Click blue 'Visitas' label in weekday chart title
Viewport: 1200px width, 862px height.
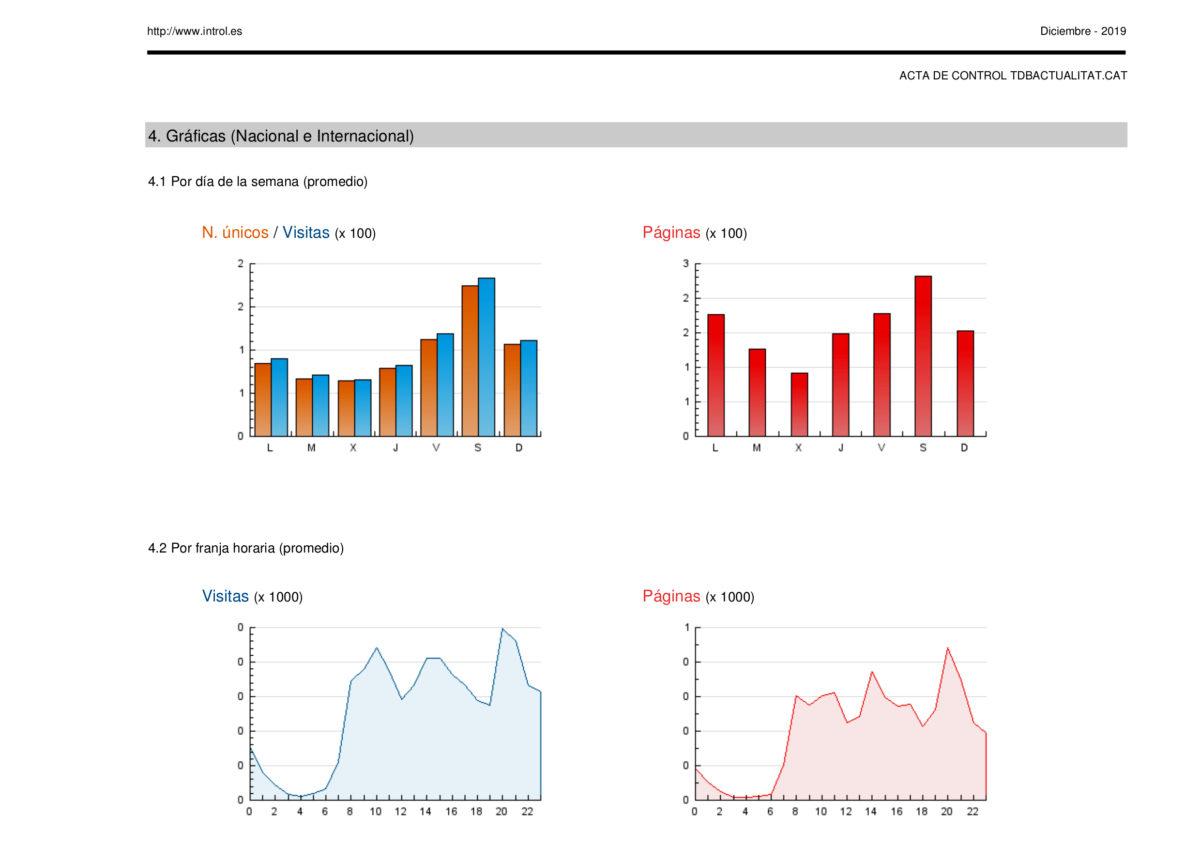click(306, 232)
